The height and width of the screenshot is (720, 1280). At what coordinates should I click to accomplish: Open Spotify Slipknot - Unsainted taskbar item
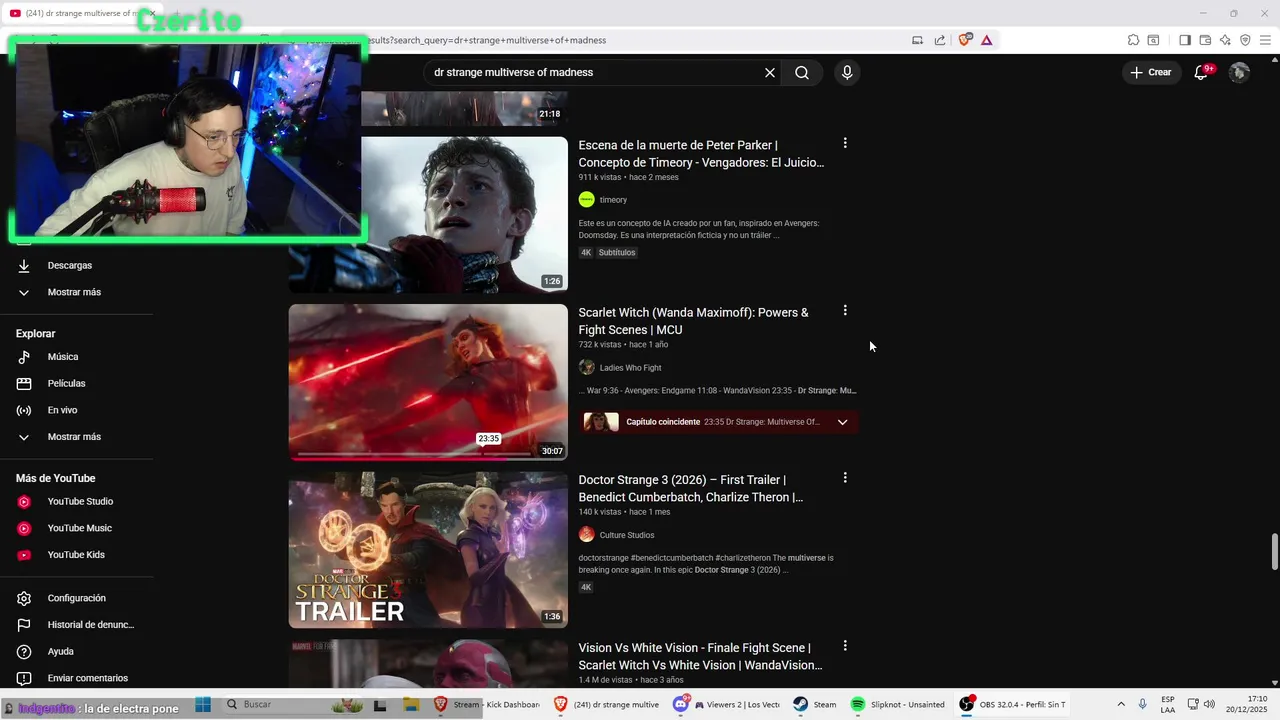tap(898, 704)
